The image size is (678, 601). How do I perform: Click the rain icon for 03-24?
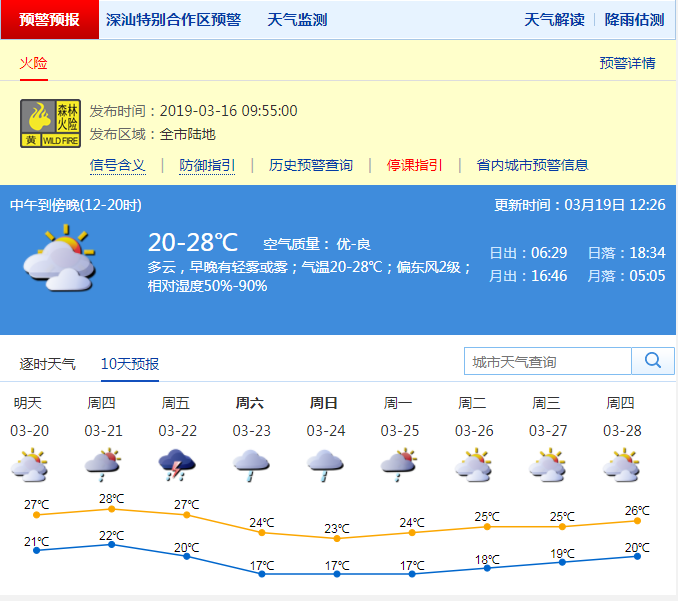(325, 465)
